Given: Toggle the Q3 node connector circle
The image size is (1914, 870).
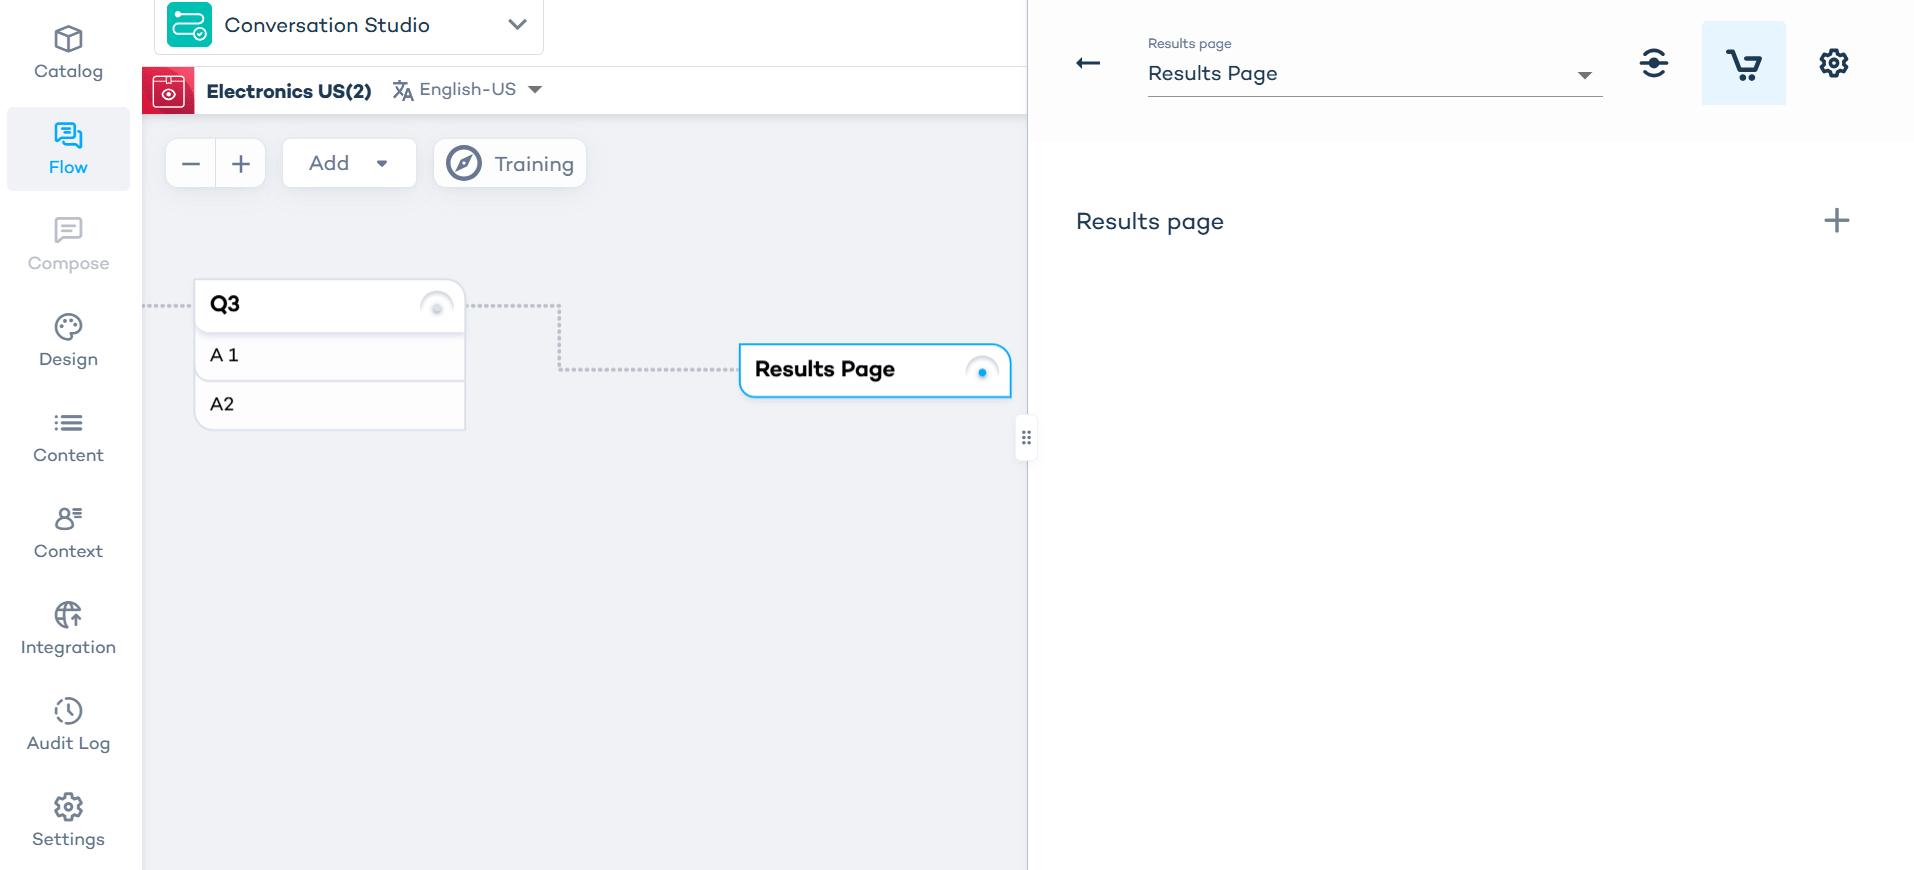Looking at the screenshot, I should pos(436,307).
